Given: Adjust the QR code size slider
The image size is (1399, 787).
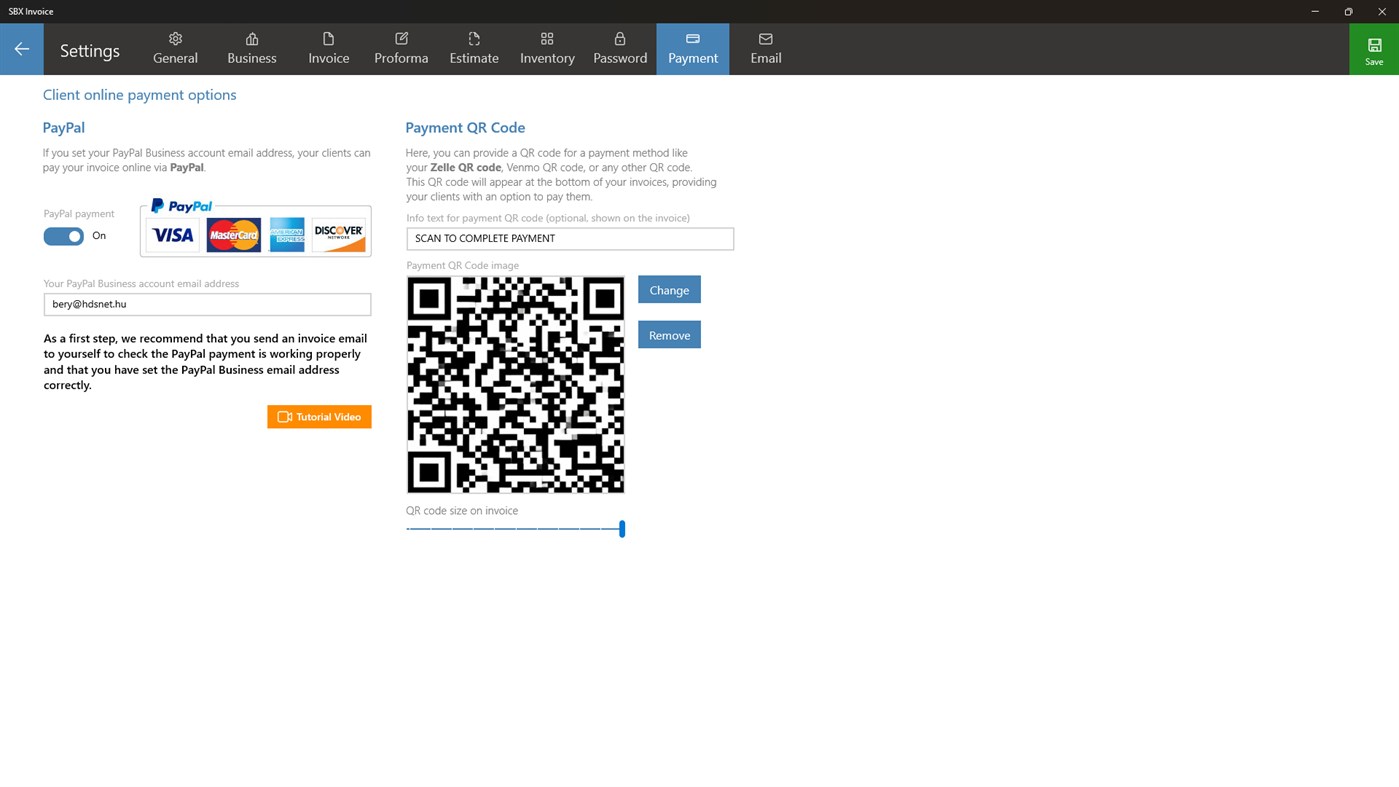Looking at the screenshot, I should pos(622,528).
